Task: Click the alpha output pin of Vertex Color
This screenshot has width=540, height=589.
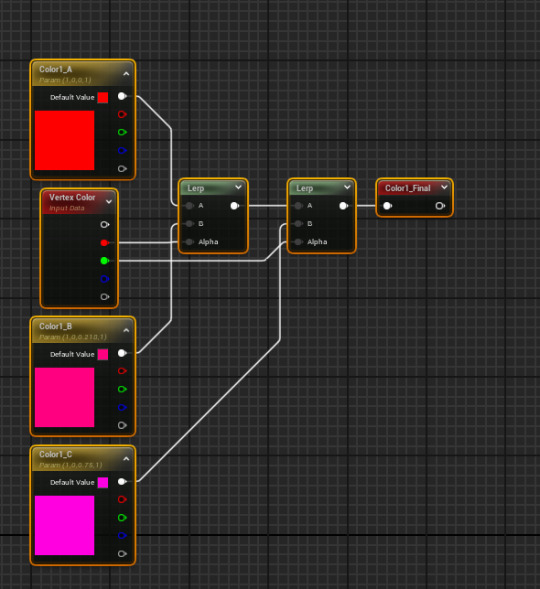Action: pyautogui.click(x=105, y=297)
